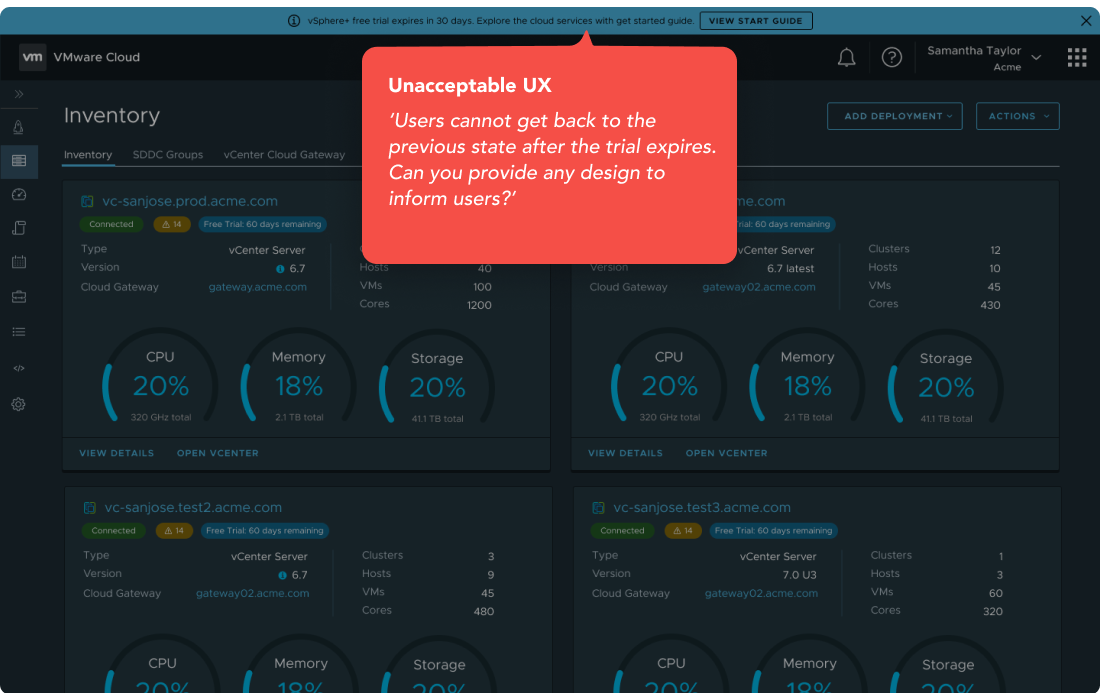Click the warning 14 badge on vc-sanjose.prod card
Image resolution: width=1100 pixels, height=693 pixels.
pyautogui.click(x=172, y=224)
